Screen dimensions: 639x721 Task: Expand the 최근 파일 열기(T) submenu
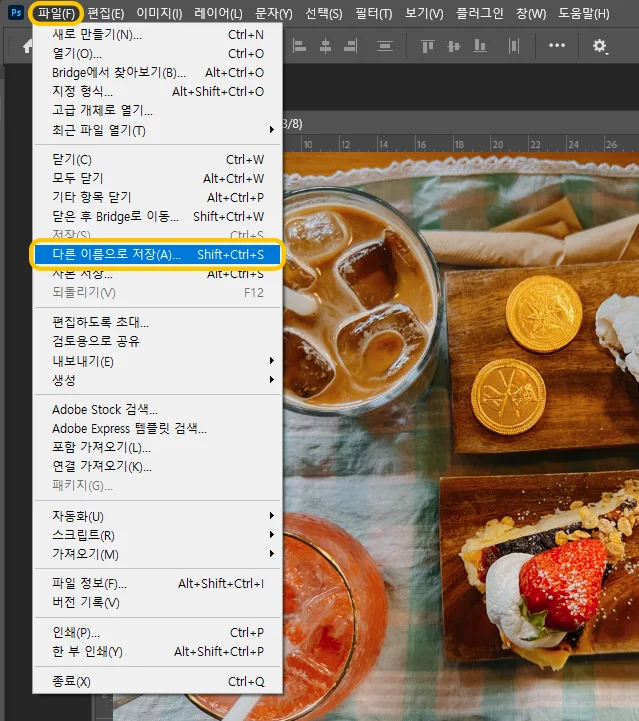coord(158,130)
